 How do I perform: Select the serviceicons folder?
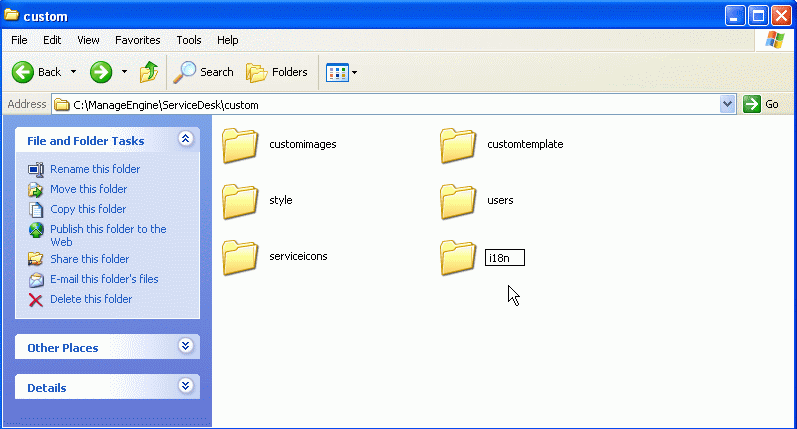[240, 257]
